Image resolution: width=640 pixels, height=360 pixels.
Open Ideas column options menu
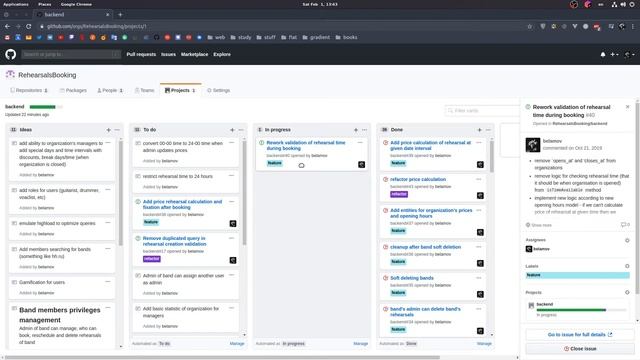117,130
